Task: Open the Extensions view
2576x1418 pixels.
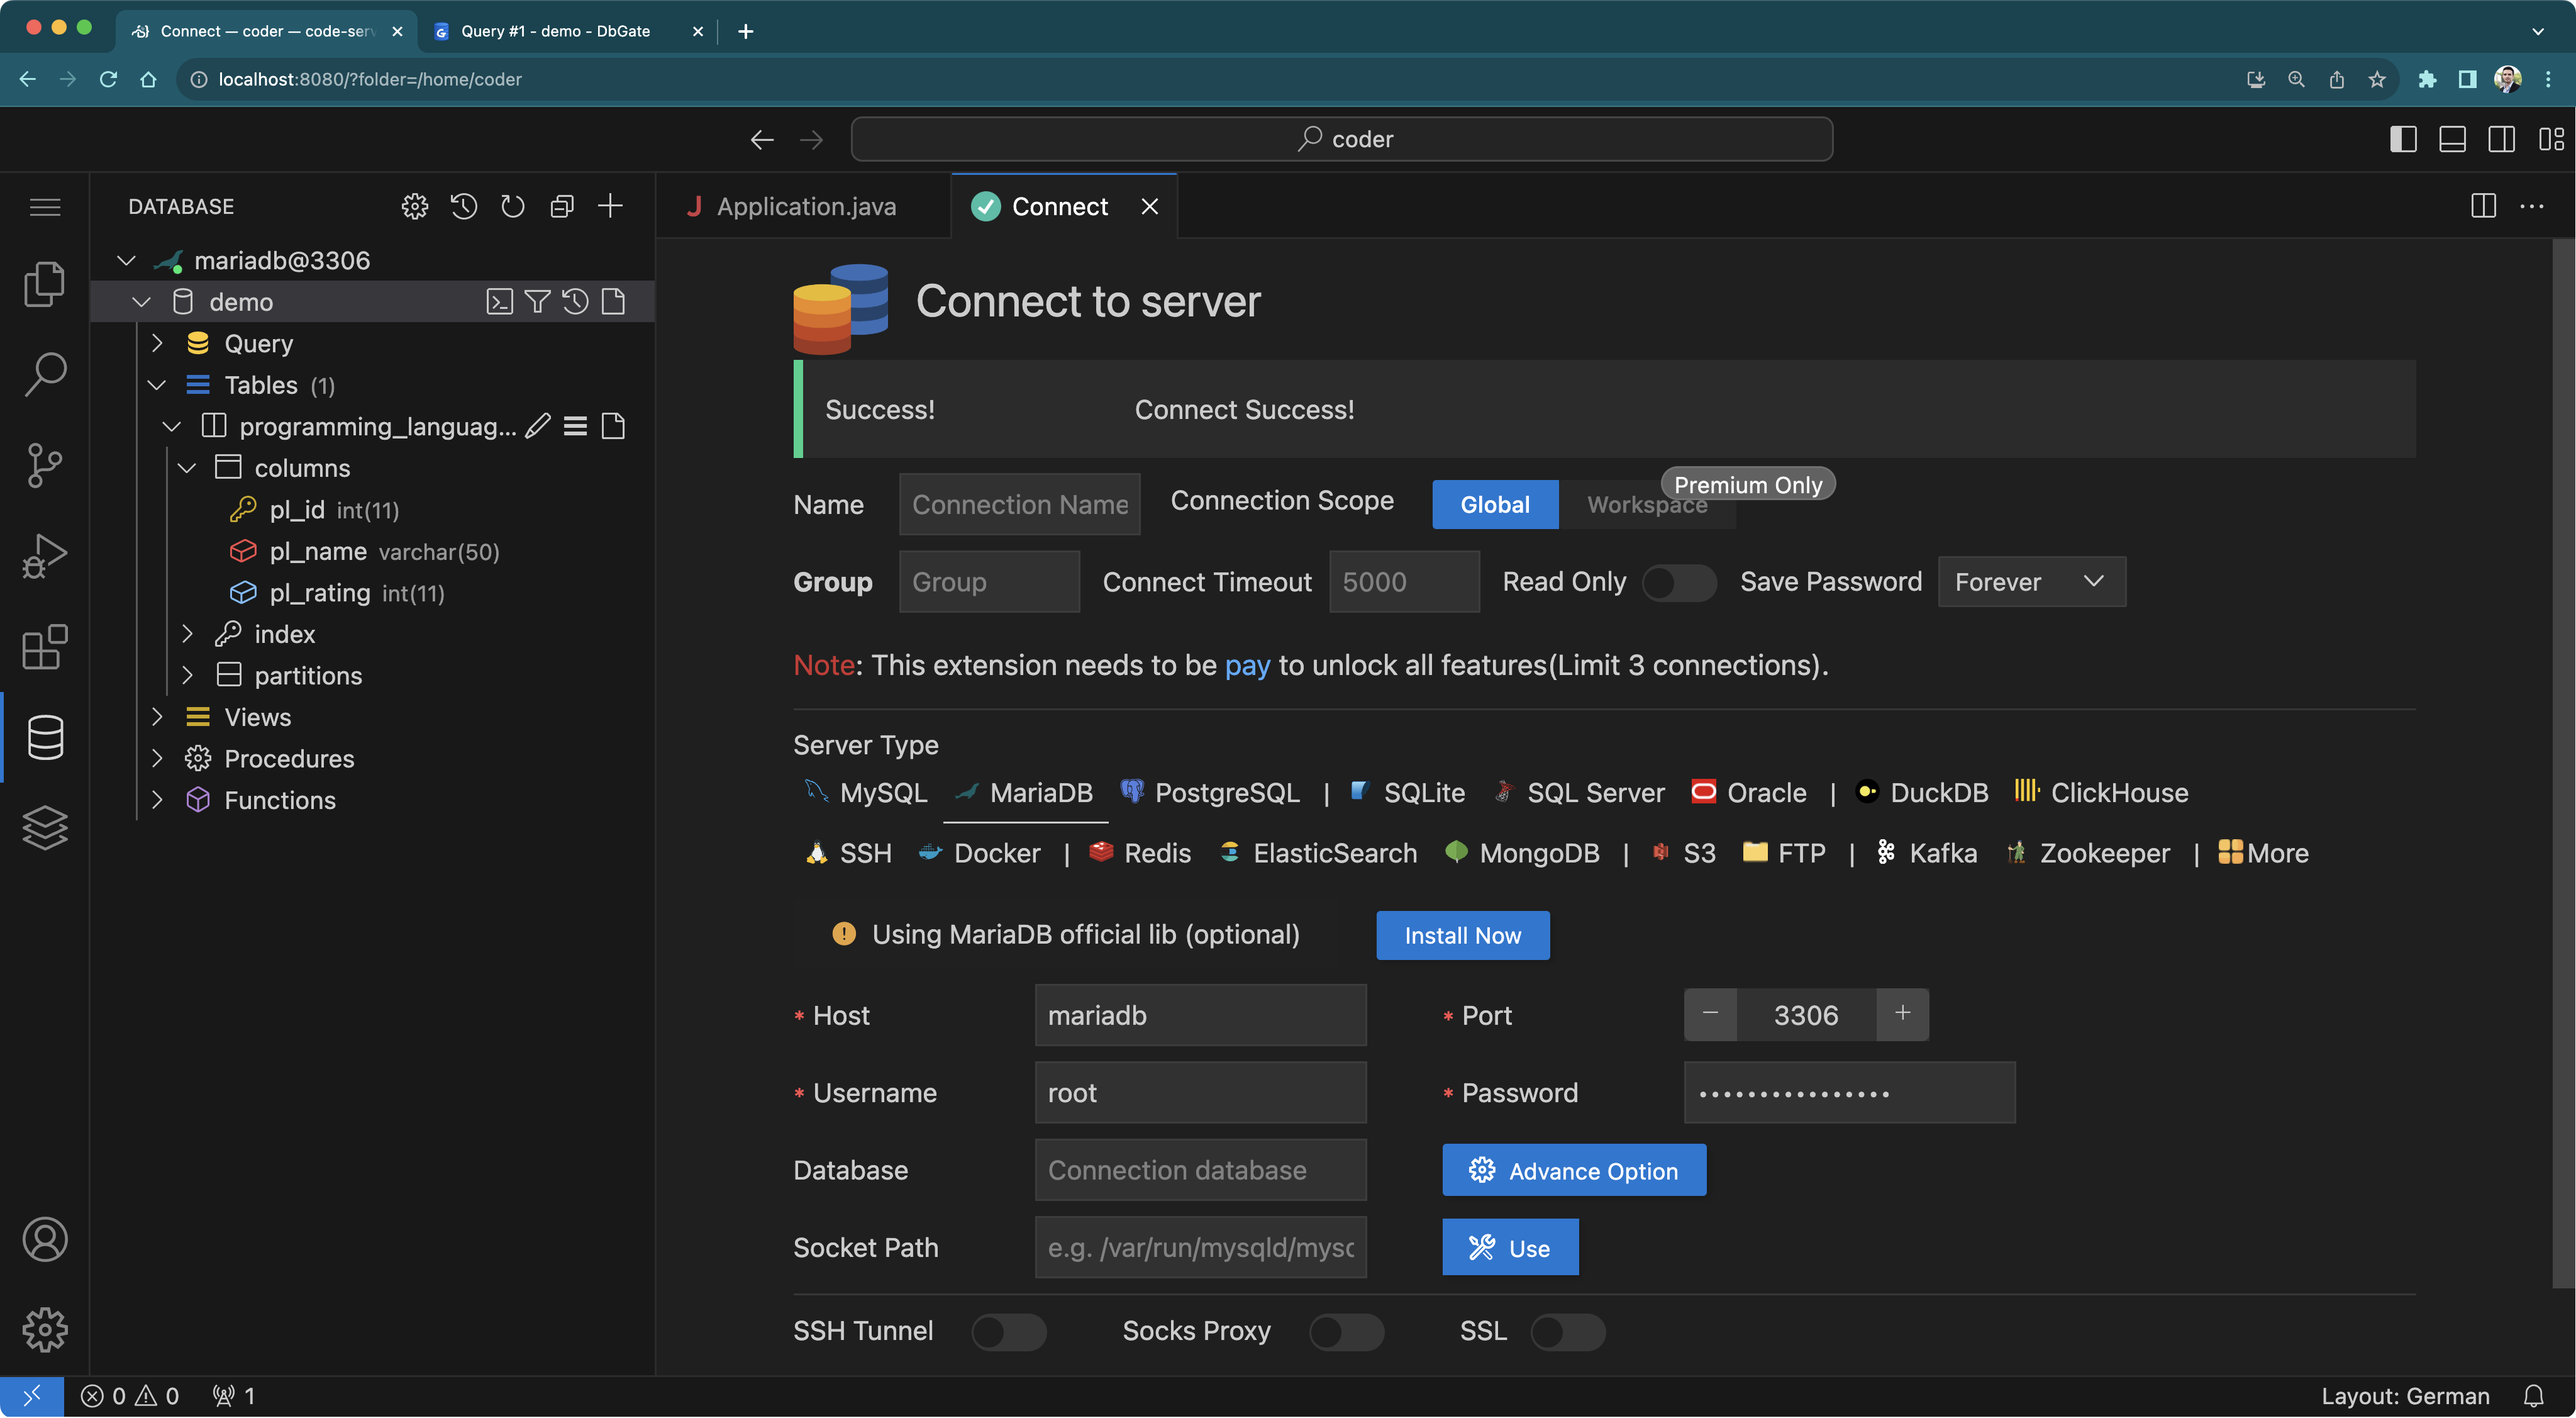Action: point(45,647)
